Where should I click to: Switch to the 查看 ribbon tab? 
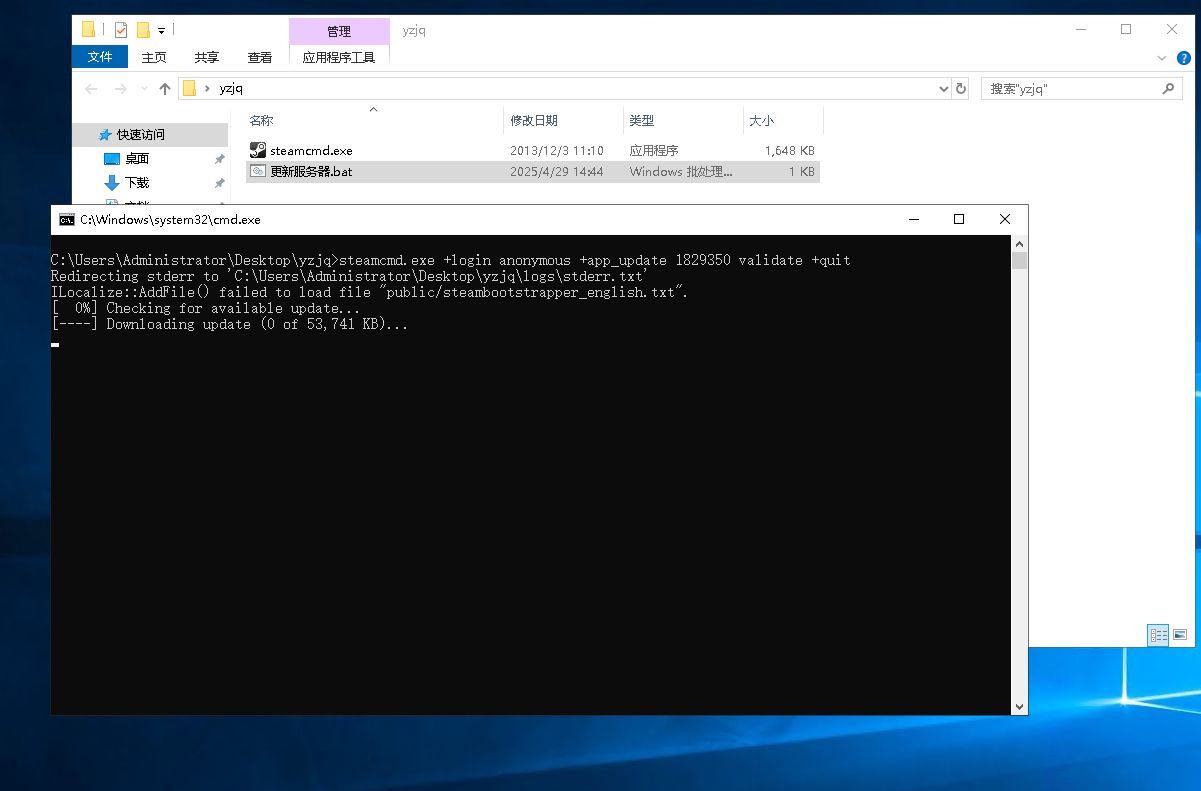[x=260, y=57]
